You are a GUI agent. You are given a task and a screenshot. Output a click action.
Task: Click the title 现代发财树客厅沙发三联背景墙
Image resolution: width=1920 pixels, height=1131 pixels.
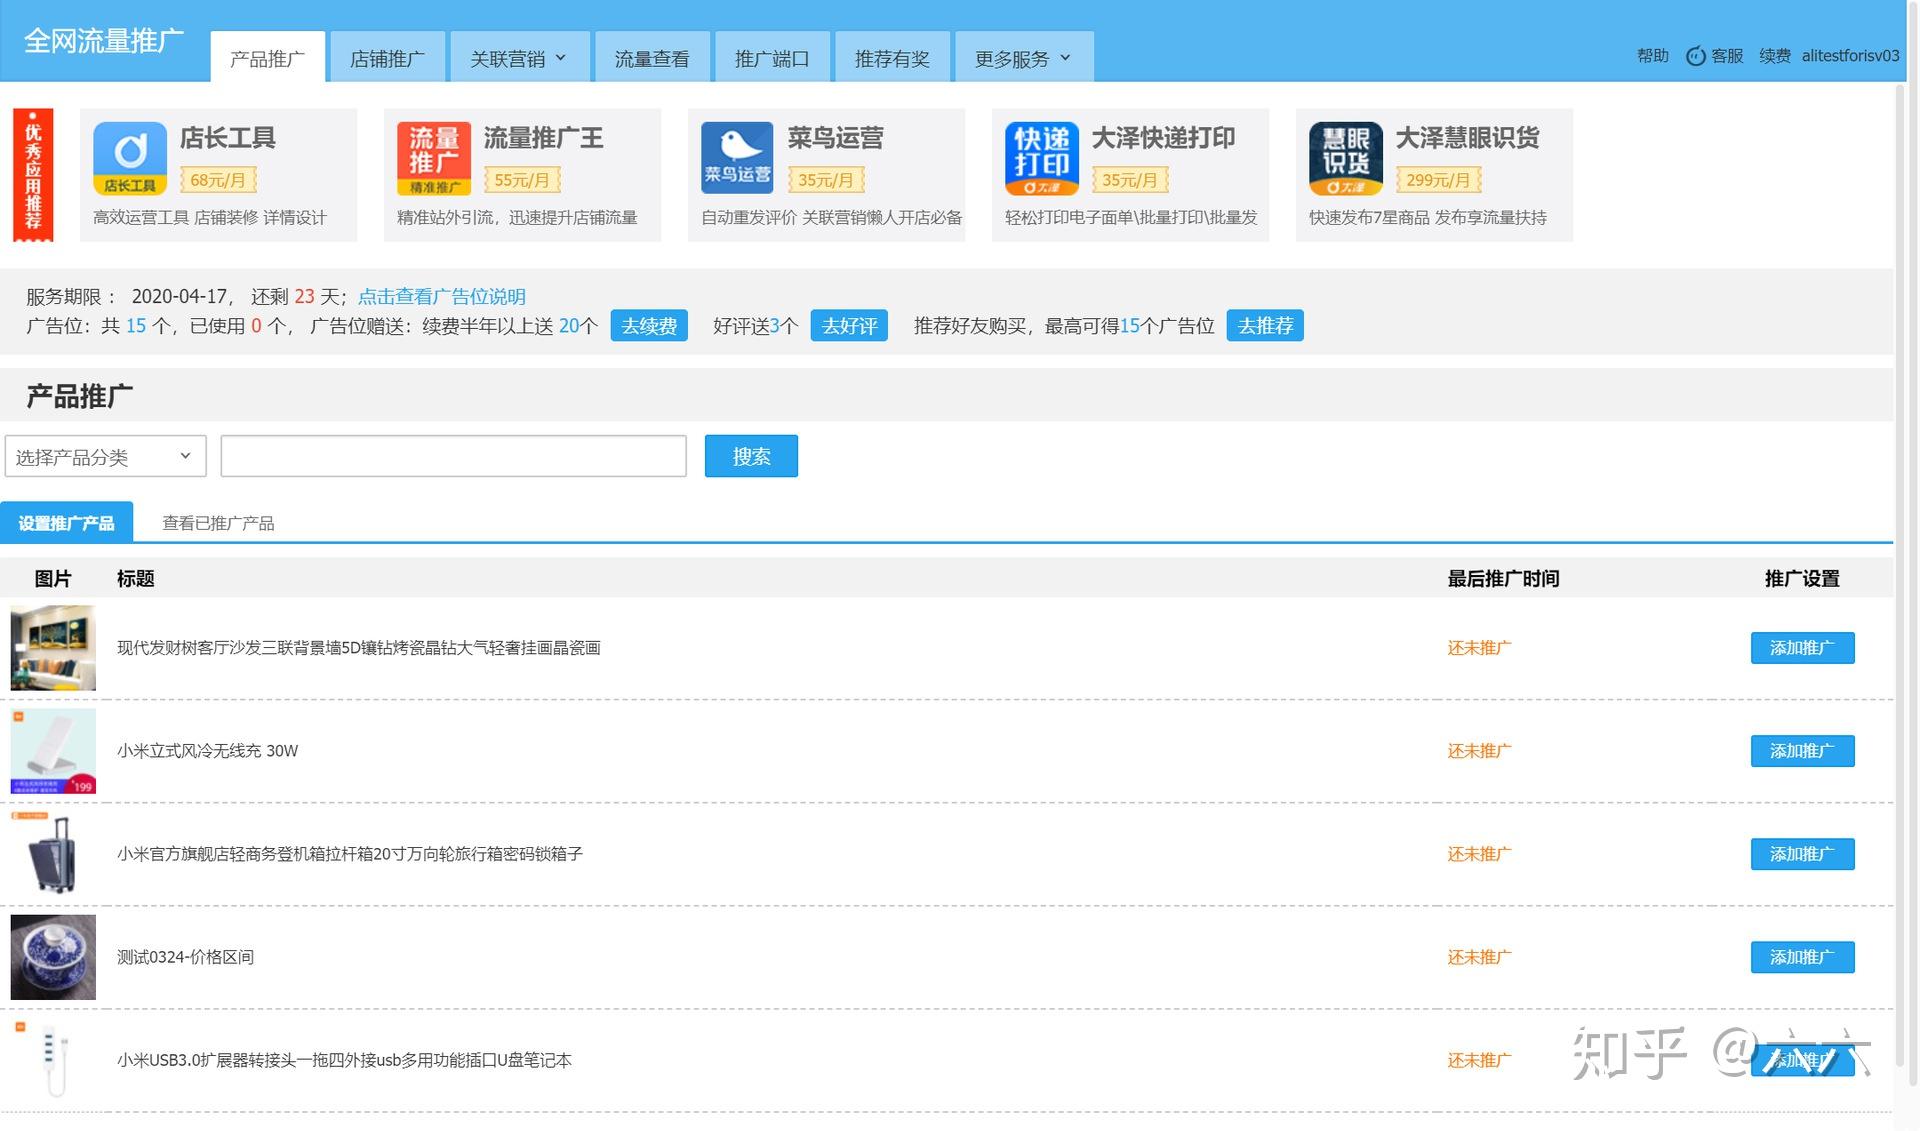[x=358, y=648]
